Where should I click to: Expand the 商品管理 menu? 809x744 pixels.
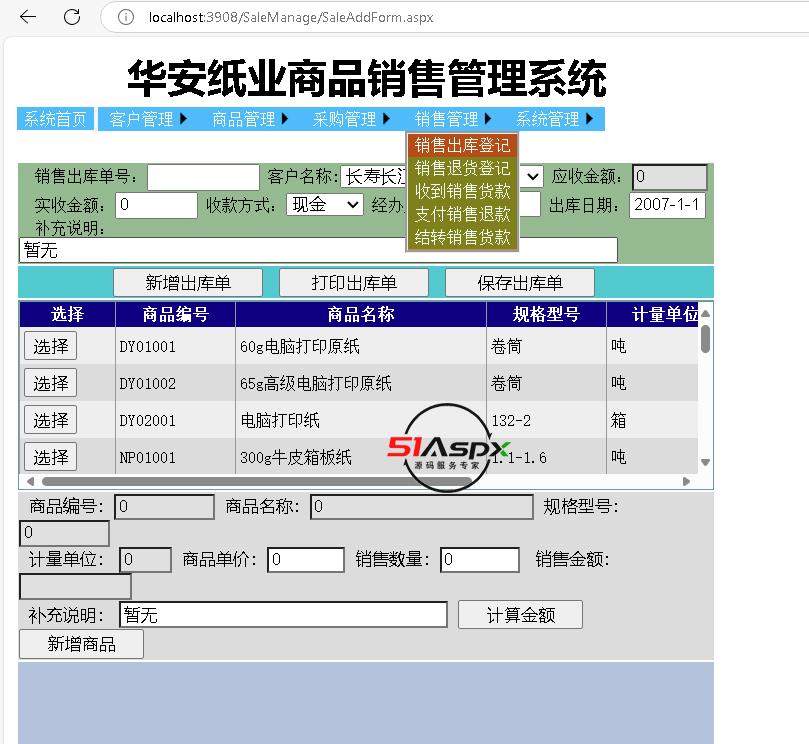[x=250, y=119]
